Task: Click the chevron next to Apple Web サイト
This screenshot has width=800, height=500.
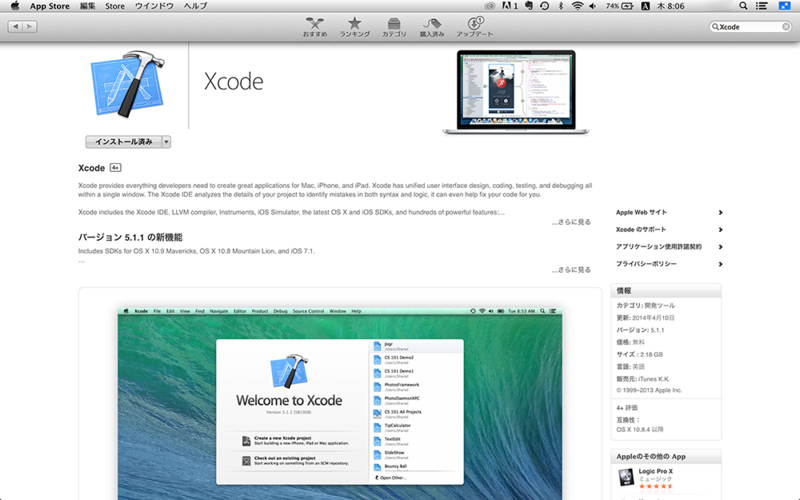Action: [x=720, y=212]
